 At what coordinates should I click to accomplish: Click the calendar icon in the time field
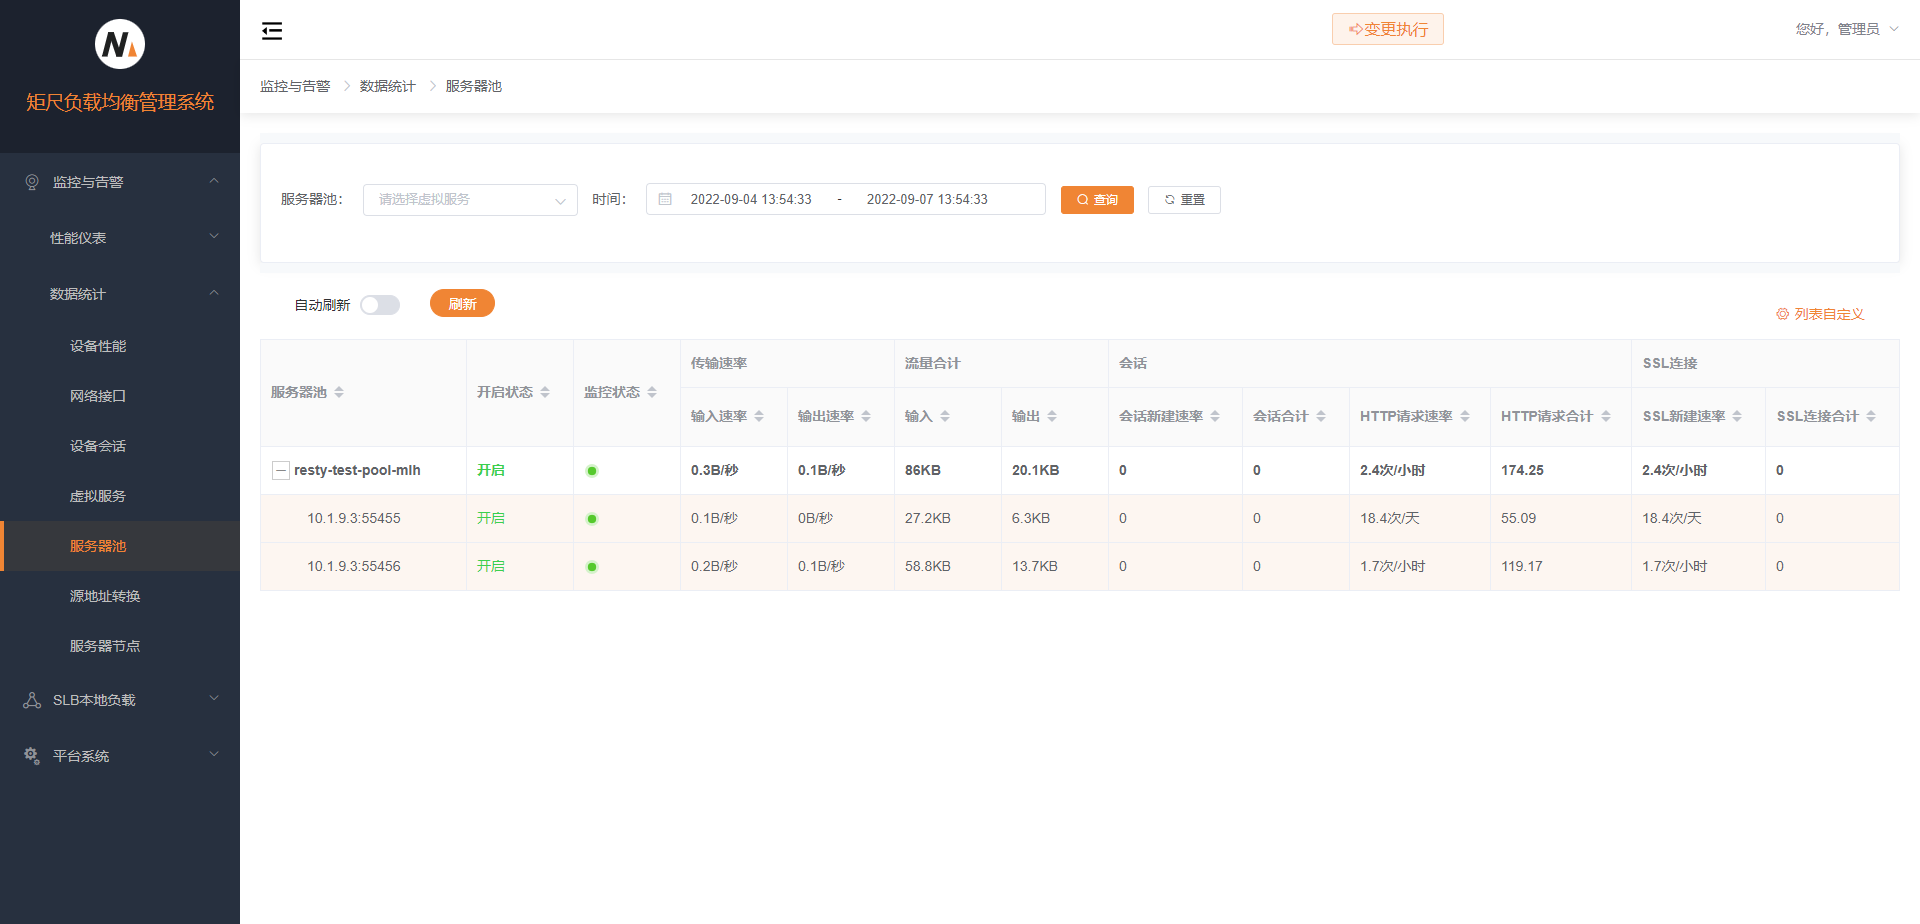pyautogui.click(x=665, y=199)
